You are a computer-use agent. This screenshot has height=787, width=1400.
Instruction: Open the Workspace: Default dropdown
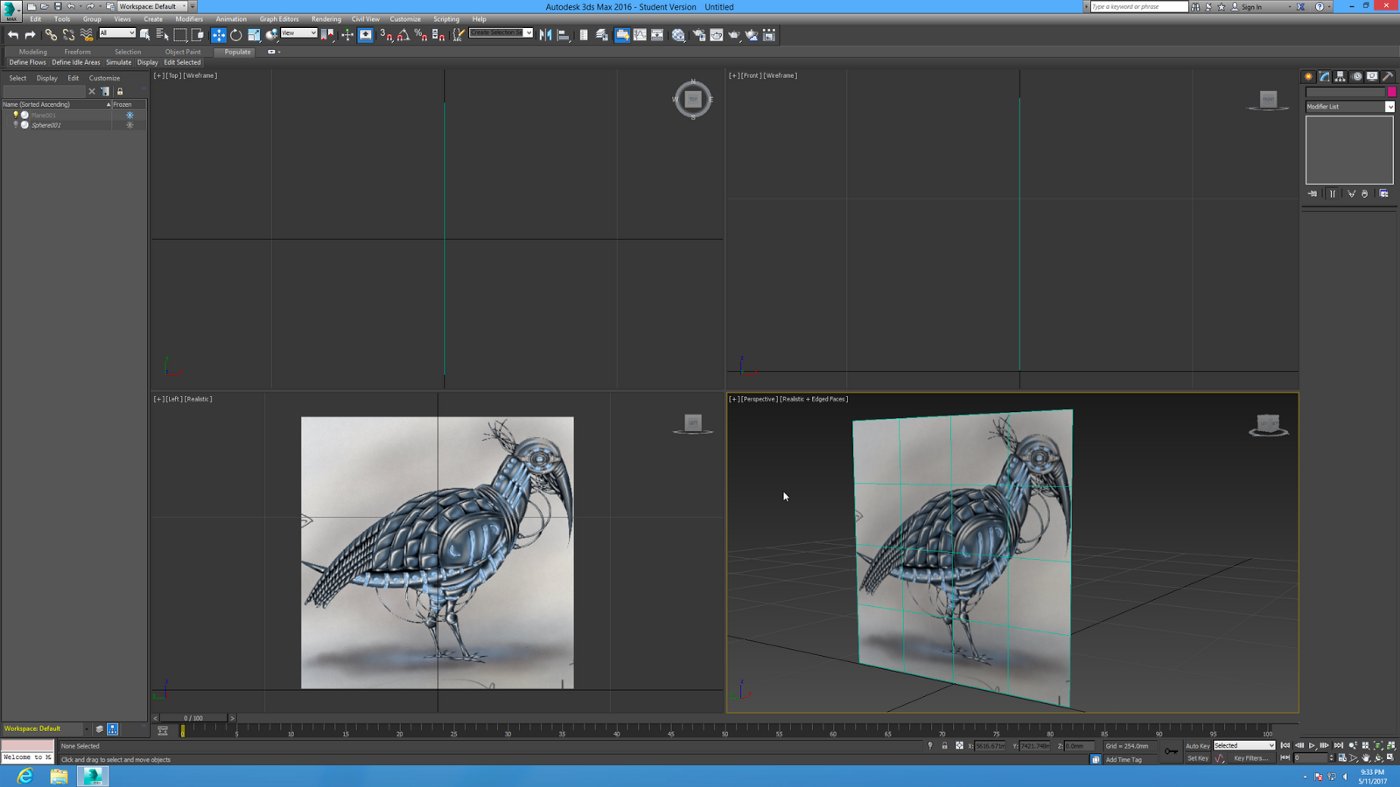(152, 6)
